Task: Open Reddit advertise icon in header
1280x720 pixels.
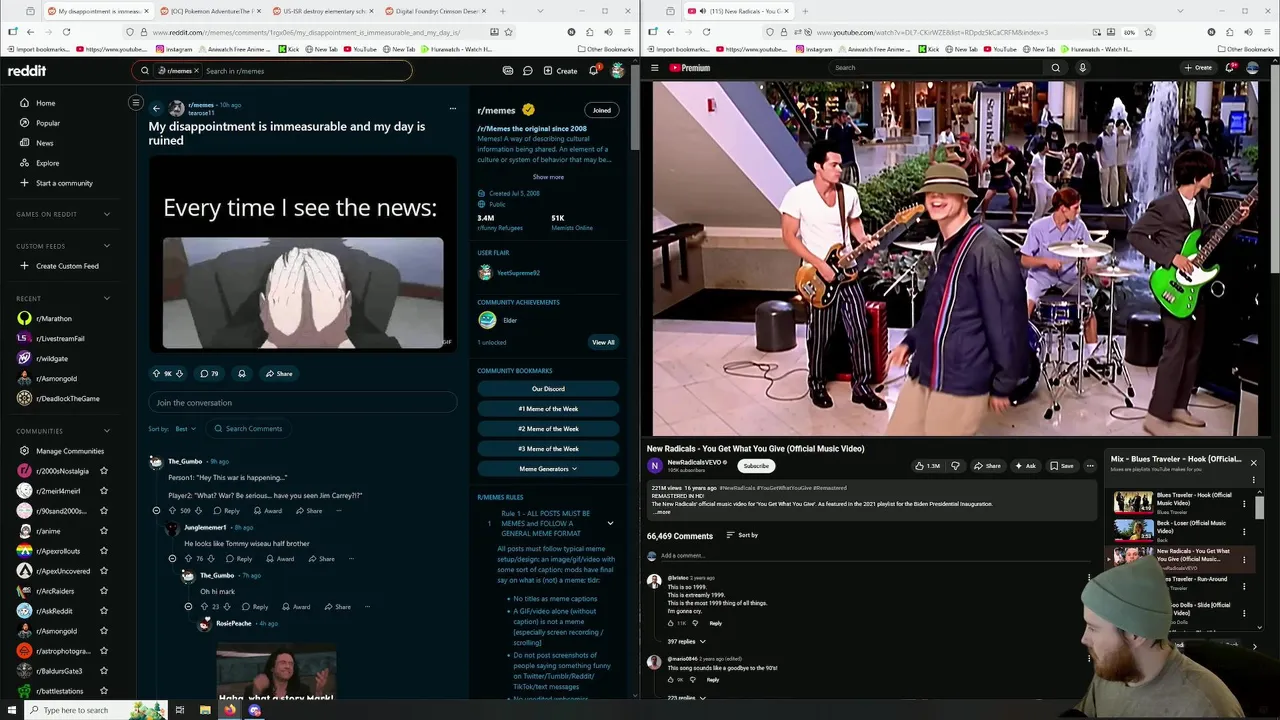Action: [508, 71]
